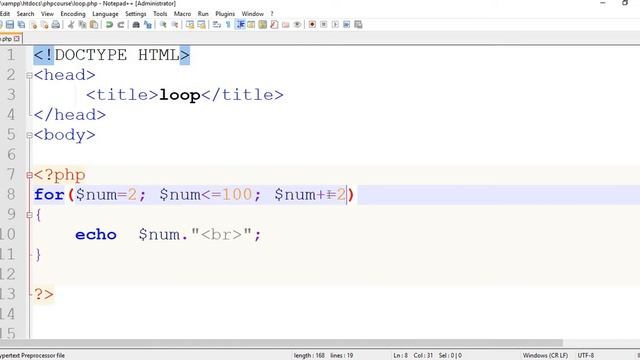
Task: Click the '<!DOCTYPE HTML>' text on line 1
Action: (111, 55)
